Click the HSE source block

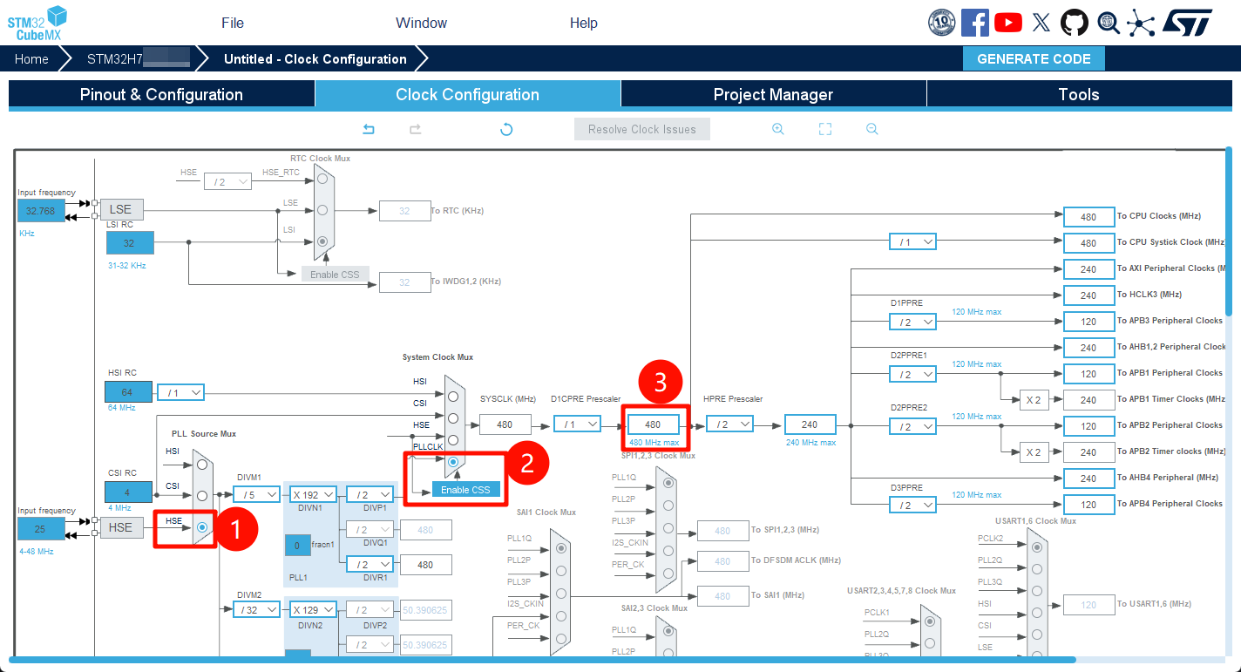pos(121,528)
